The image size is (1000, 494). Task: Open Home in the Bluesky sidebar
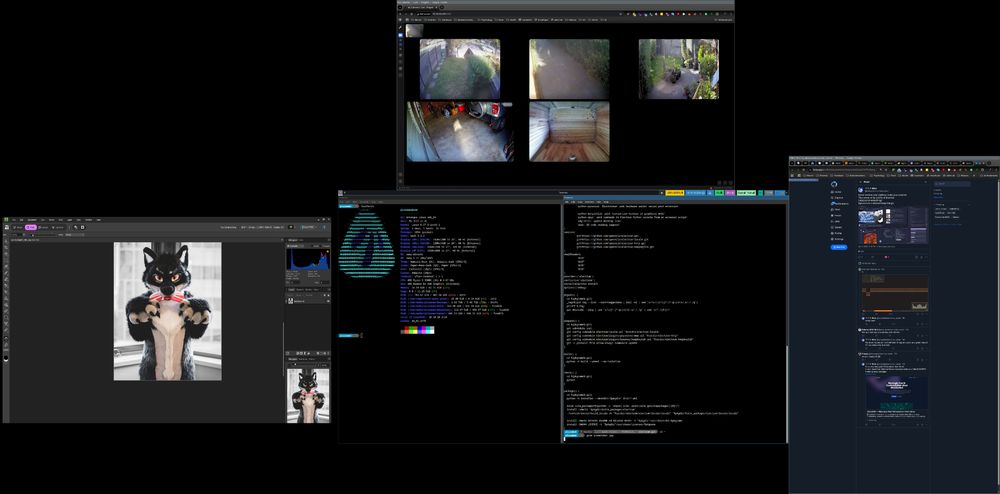point(837,192)
